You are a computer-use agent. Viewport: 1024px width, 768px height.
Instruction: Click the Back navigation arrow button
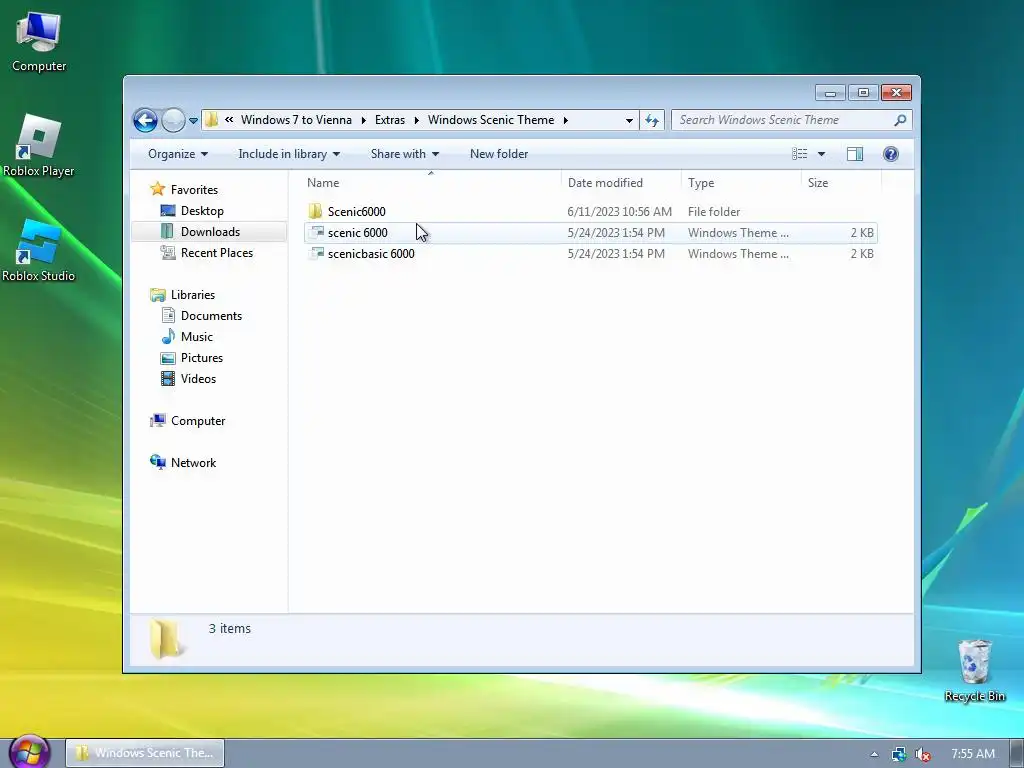point(145,120)
